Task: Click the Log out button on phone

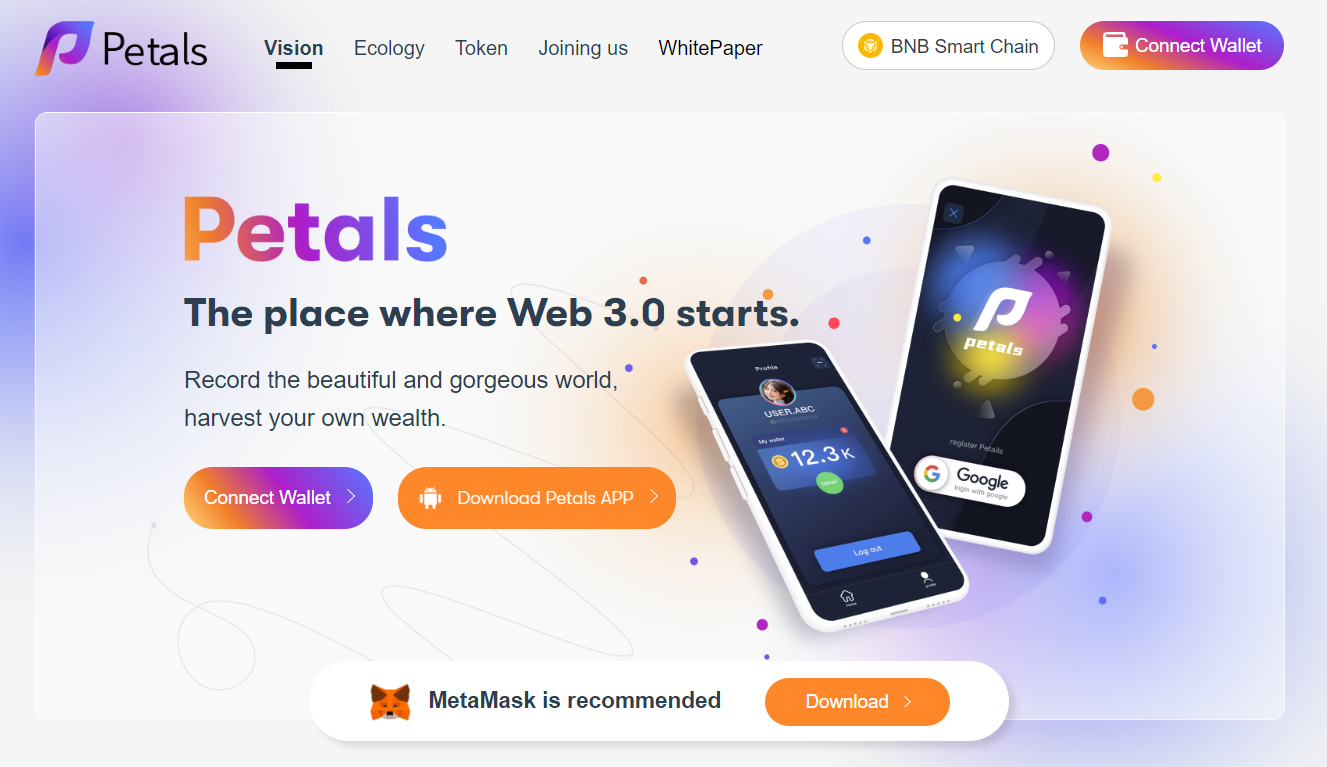Action: click(867, 551)
